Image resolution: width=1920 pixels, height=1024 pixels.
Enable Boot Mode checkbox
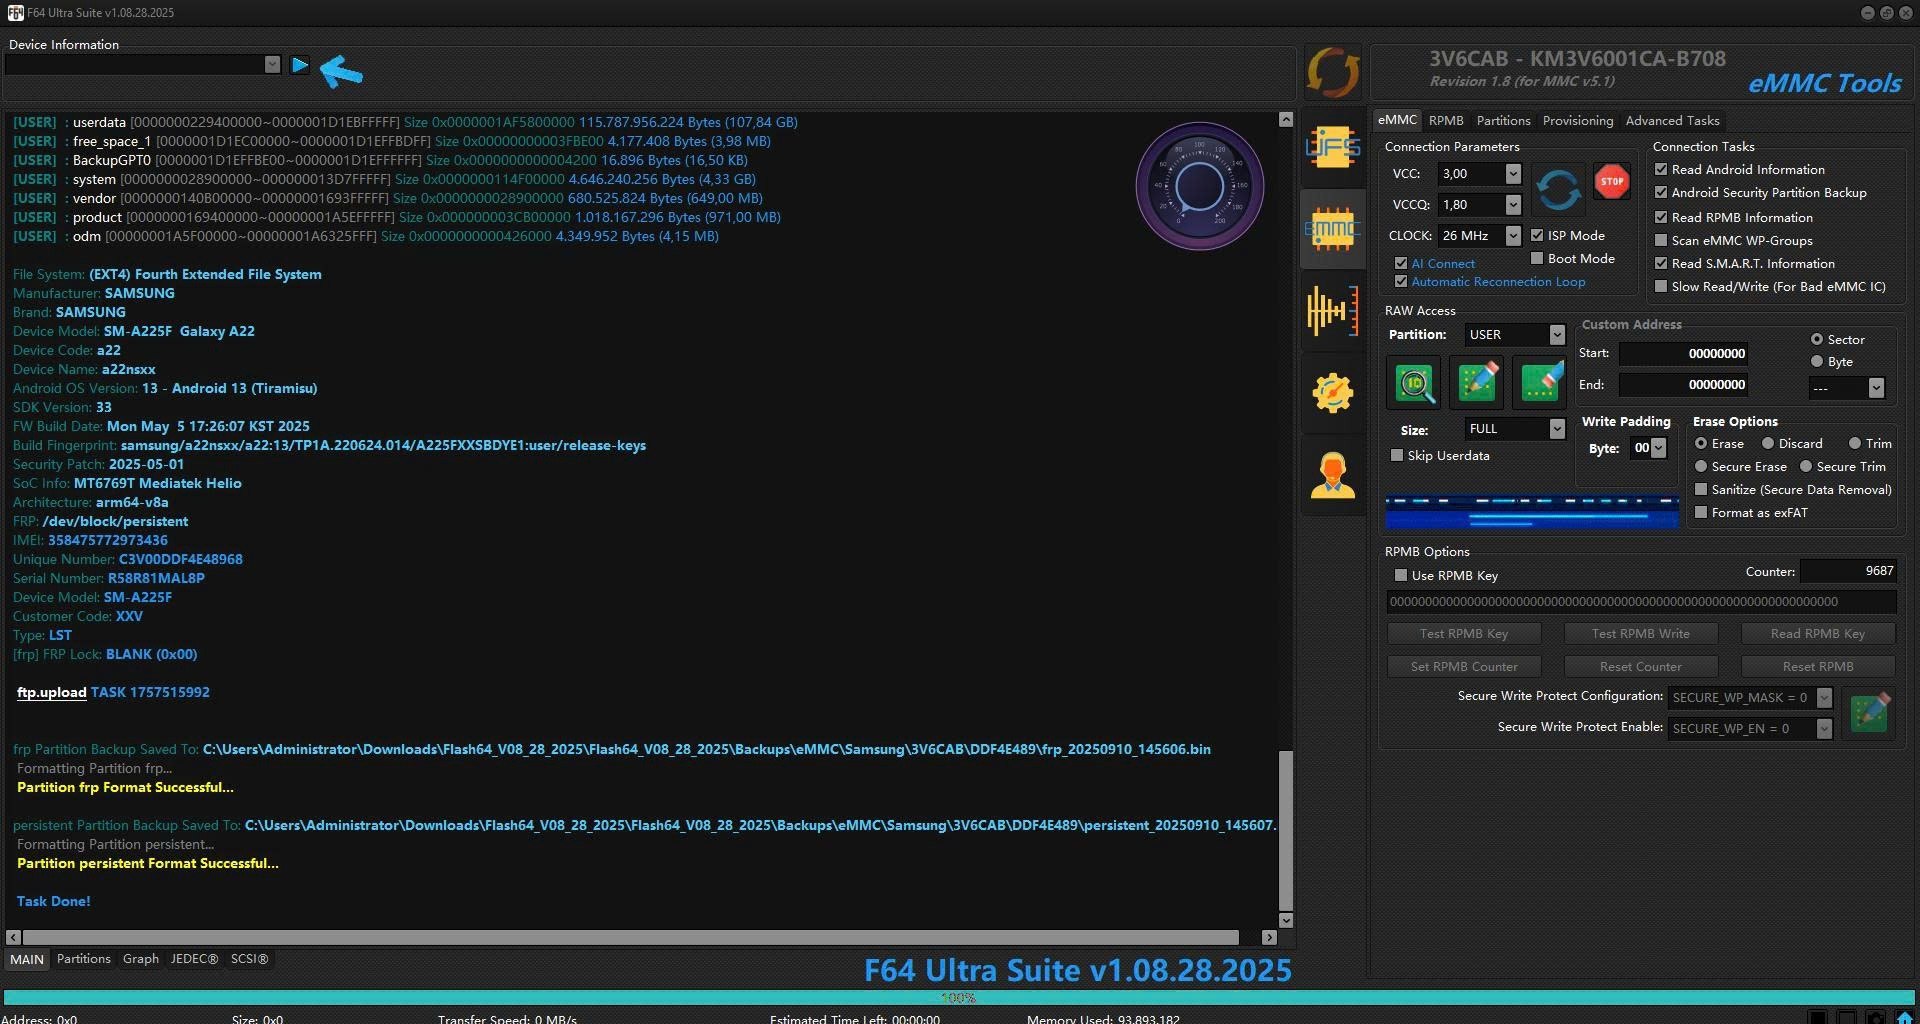[x=1537, y=259]
